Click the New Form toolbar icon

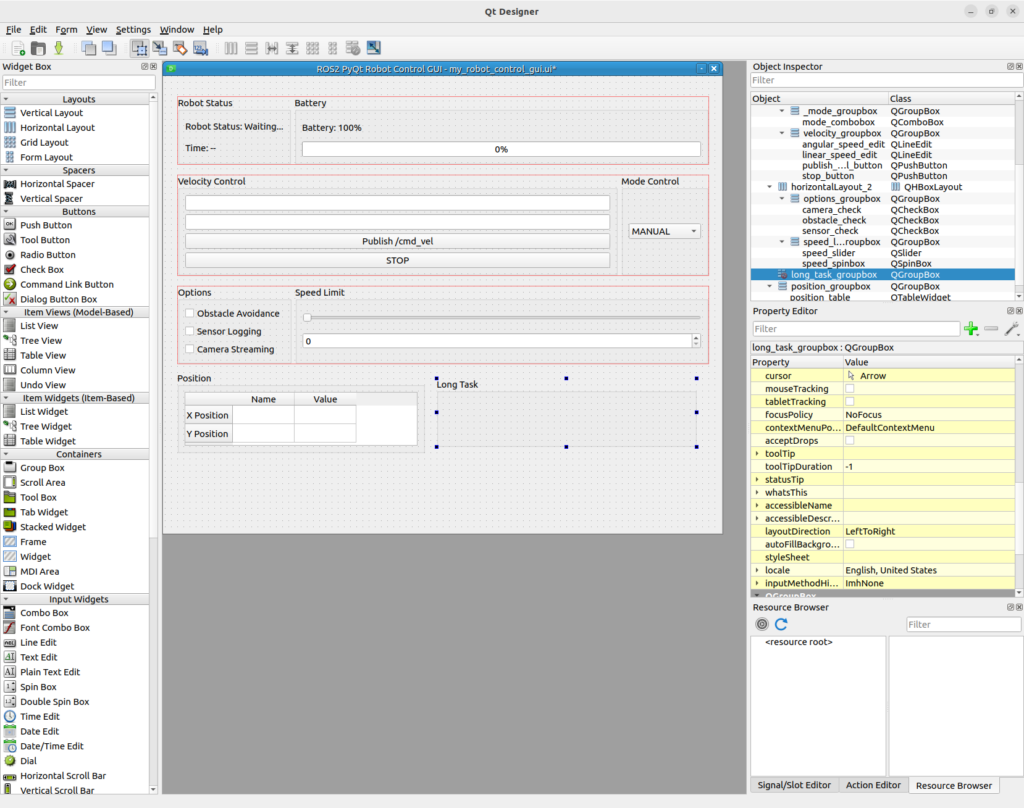18,48
